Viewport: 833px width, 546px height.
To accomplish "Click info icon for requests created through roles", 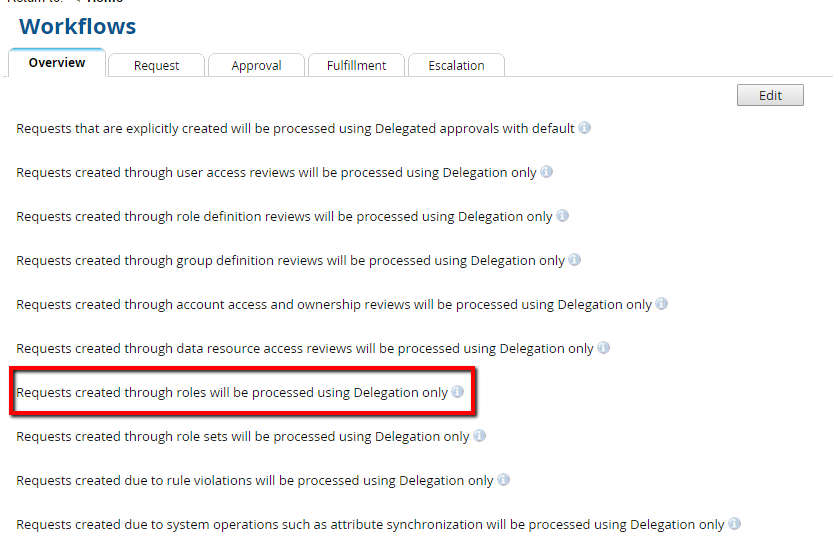I will (x=458, y=392).
